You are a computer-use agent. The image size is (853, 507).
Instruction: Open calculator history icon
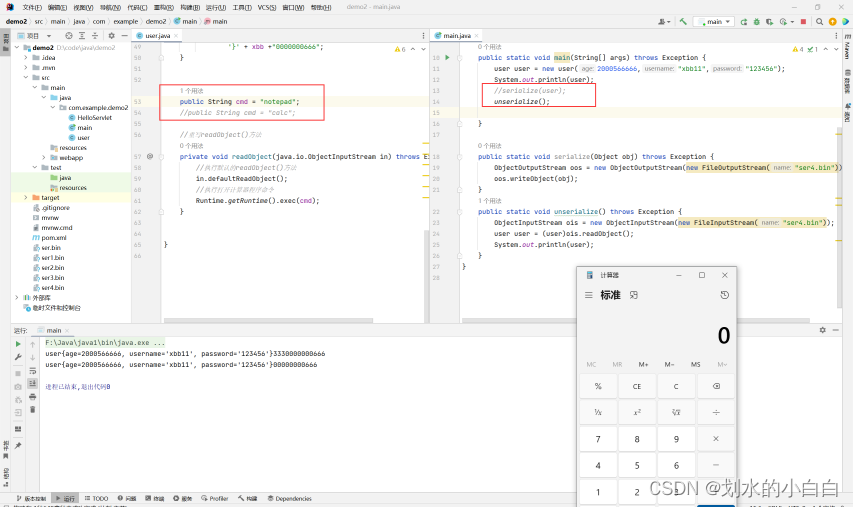point(724,295)
